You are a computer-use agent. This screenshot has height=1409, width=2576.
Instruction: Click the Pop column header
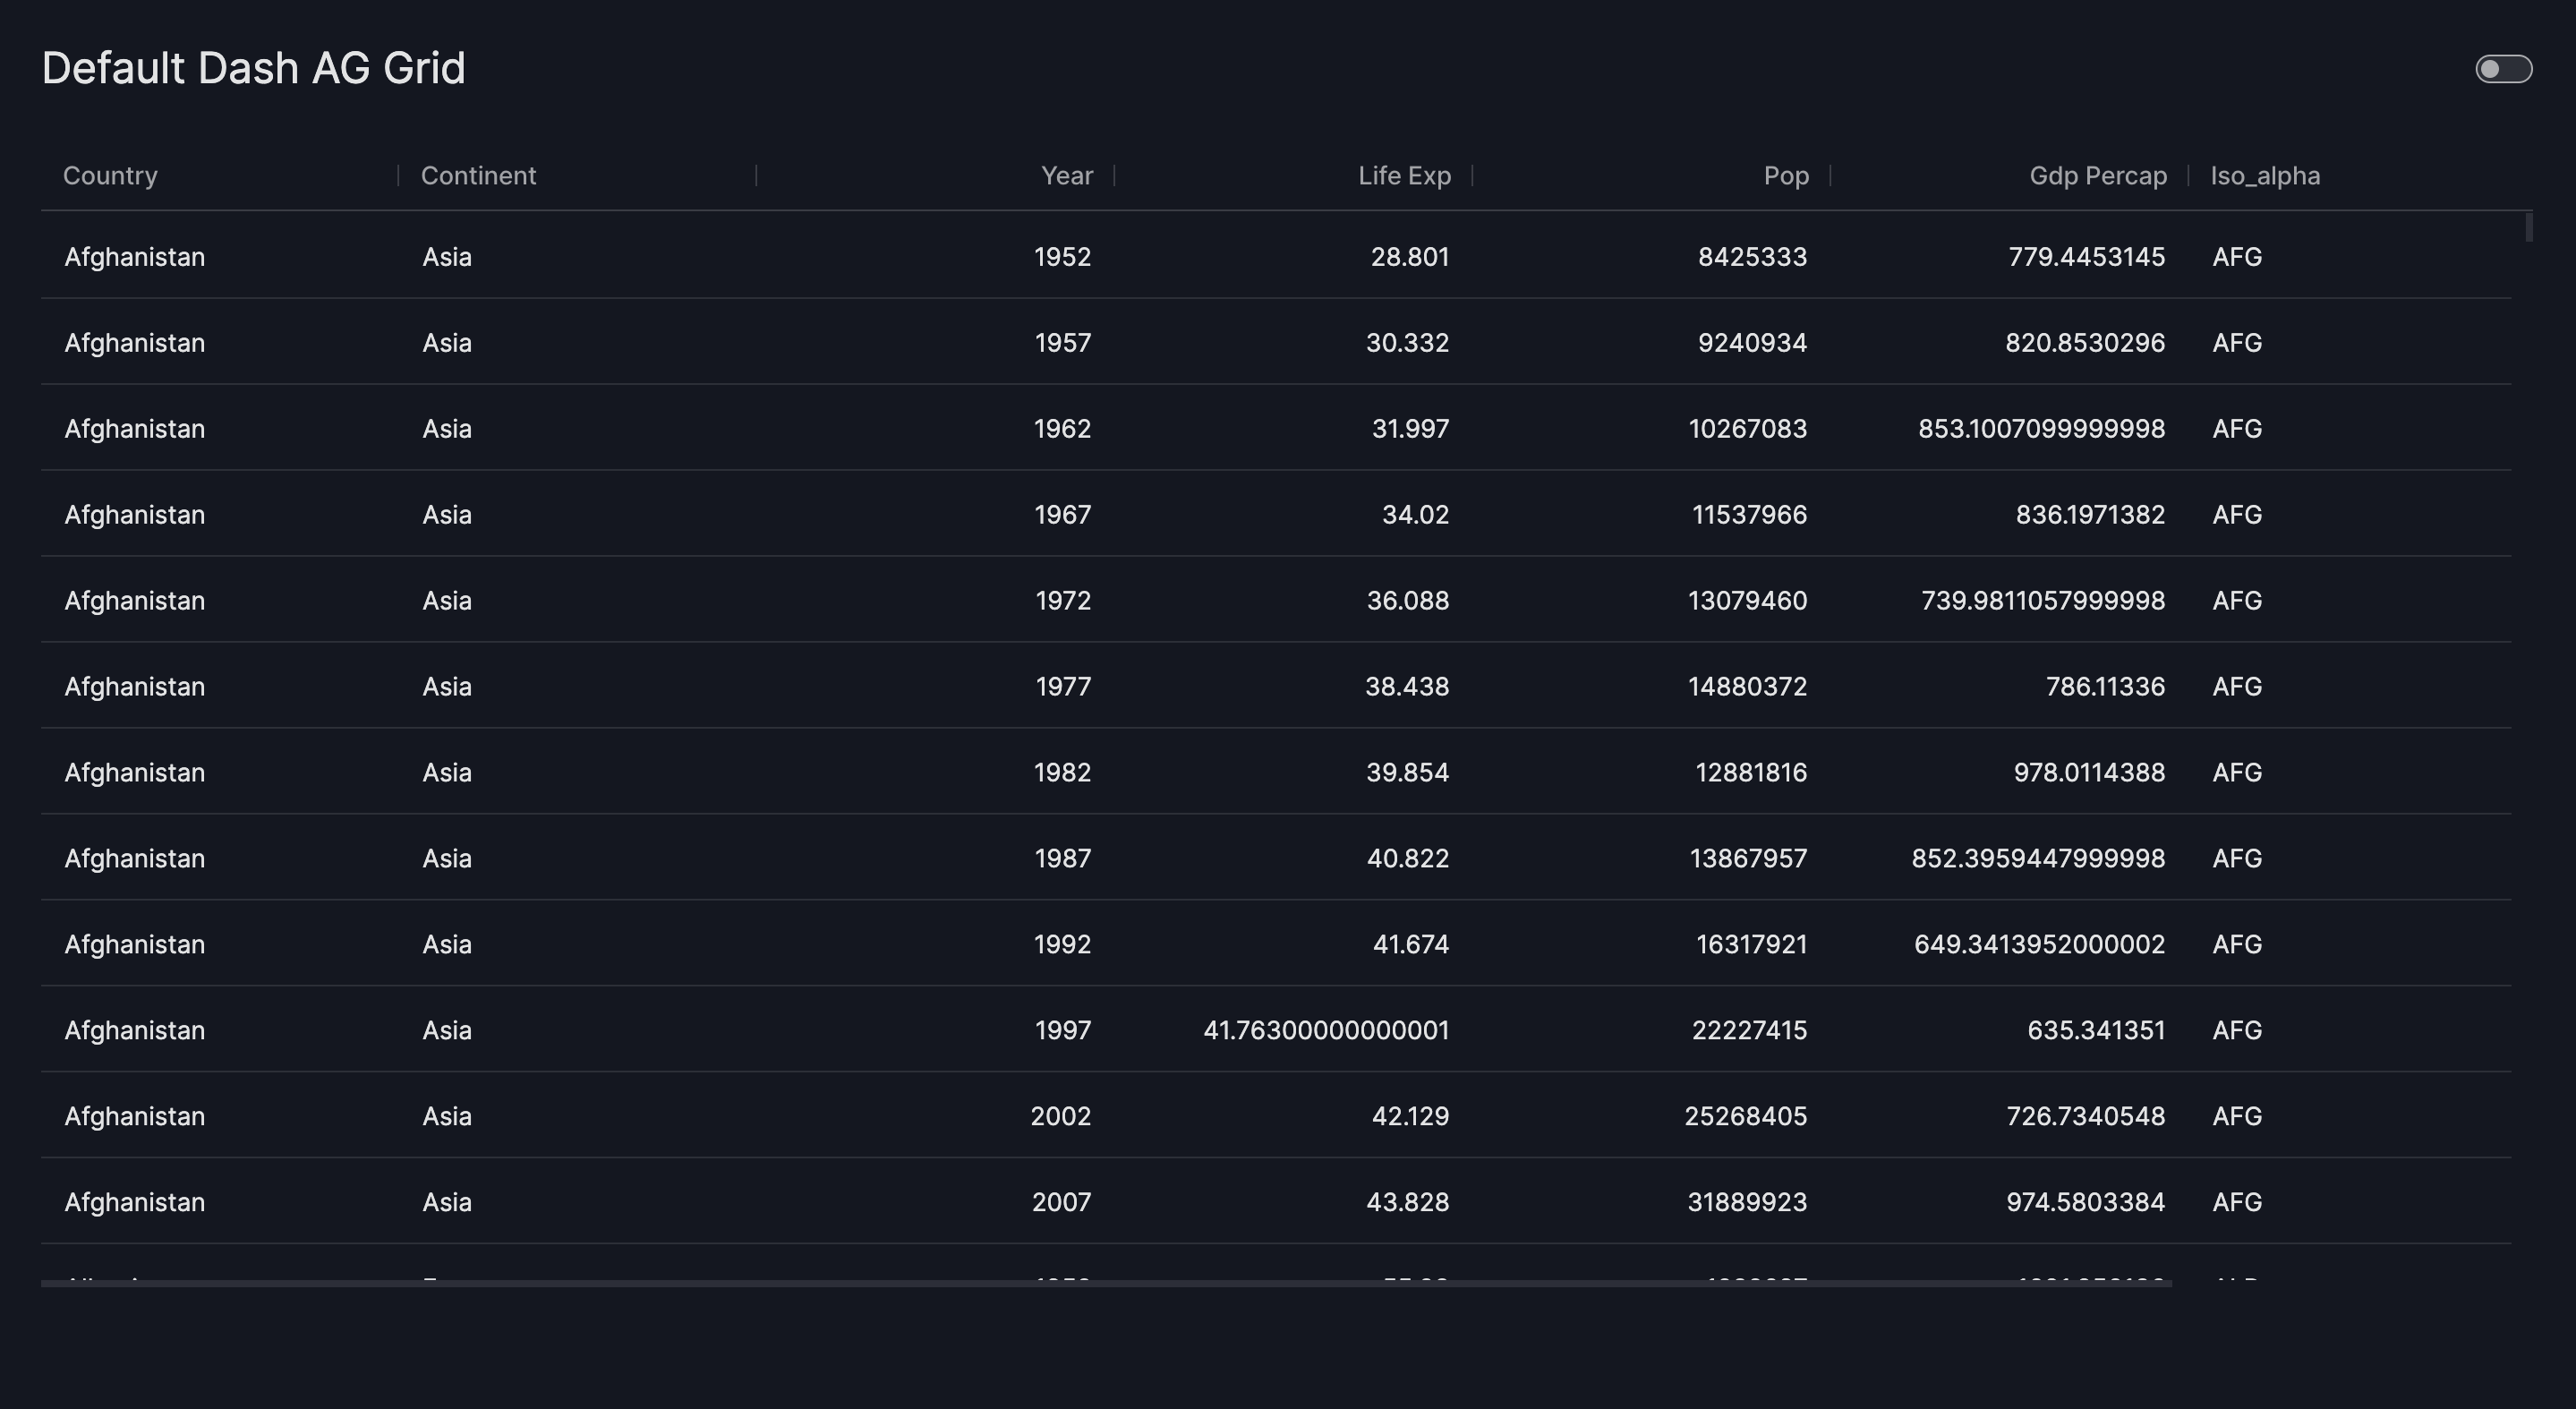1785,176
